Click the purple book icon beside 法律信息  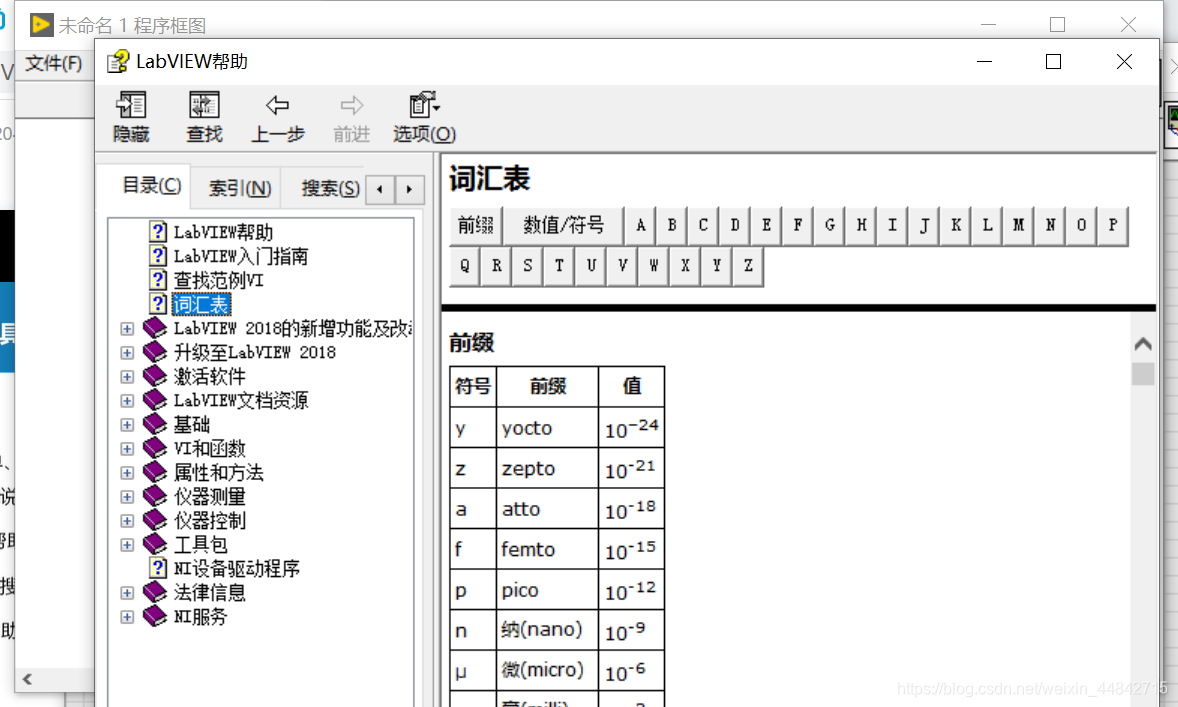155,592
